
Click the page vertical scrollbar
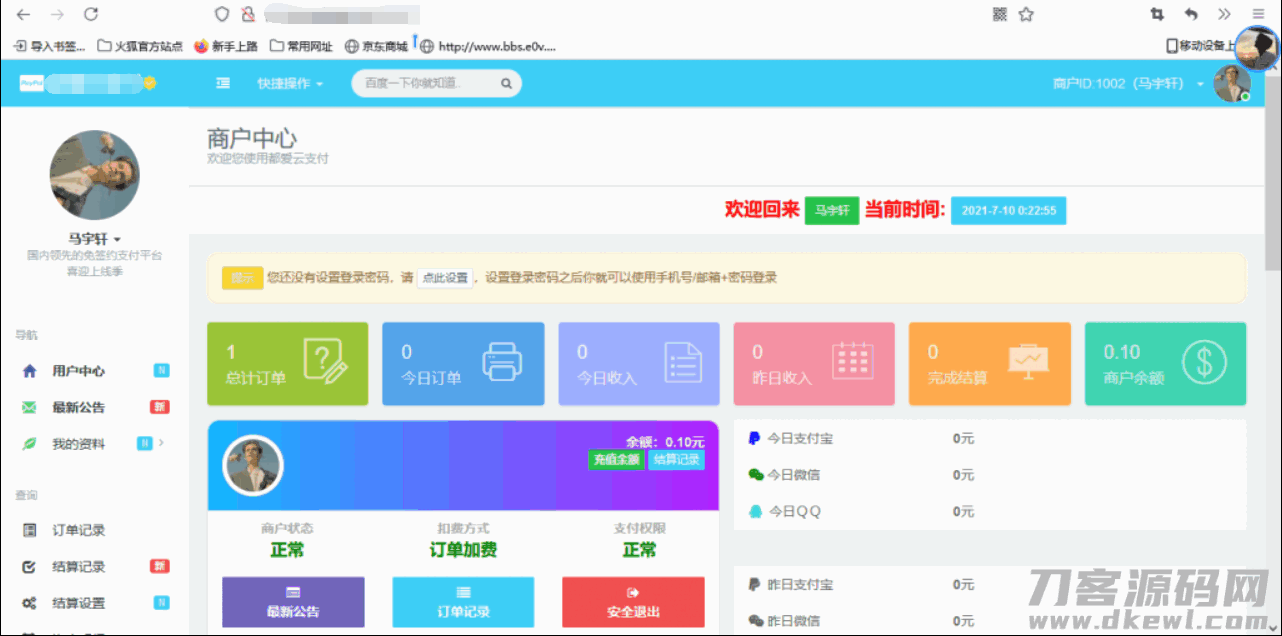point(1273,200)
